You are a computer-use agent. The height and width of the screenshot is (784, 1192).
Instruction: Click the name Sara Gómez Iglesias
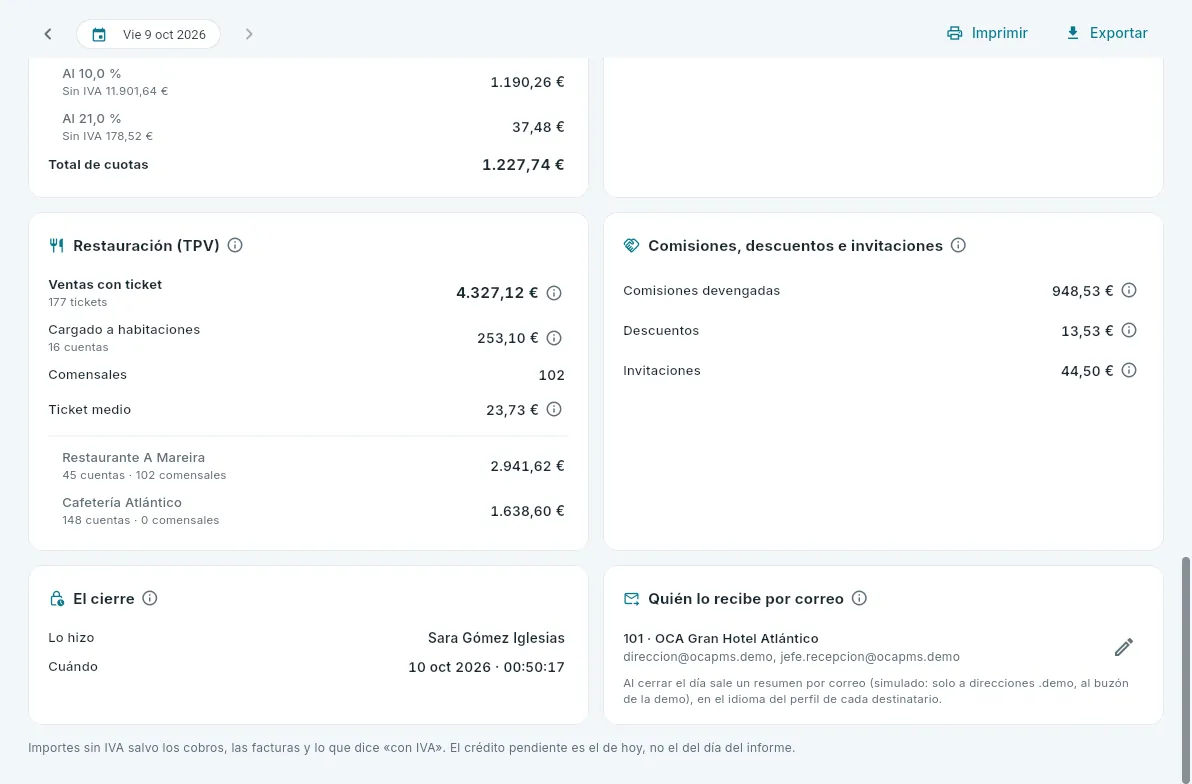click(x=496, y=638)
